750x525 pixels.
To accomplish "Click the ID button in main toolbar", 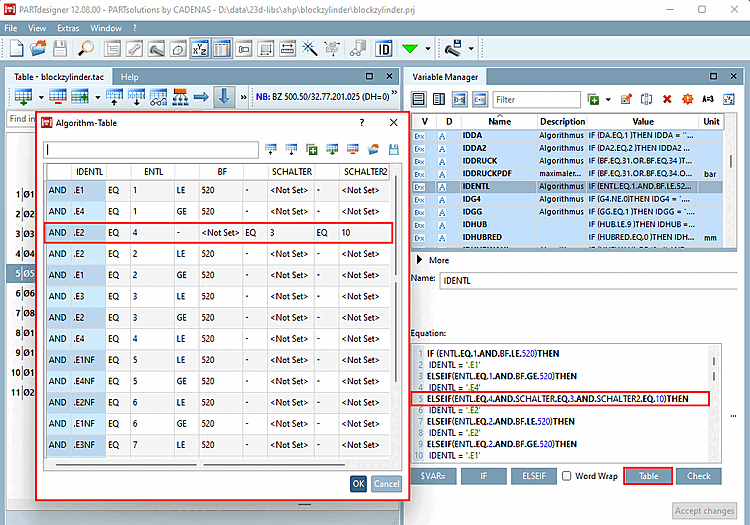I will pos(384,48).
